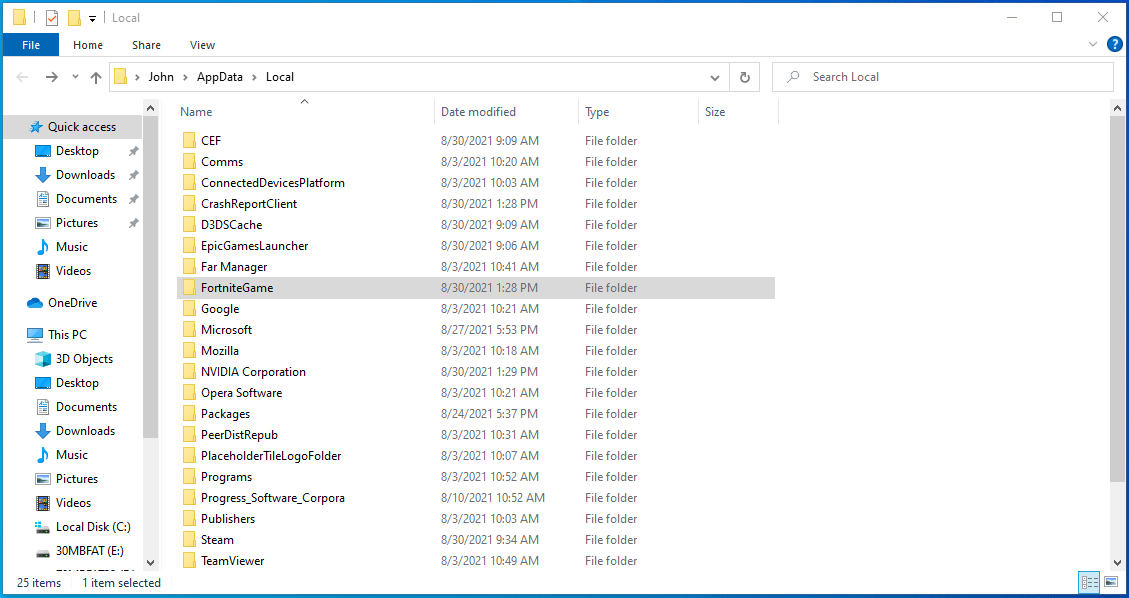Viewport: 1129px width, 598px height.
Task: Open 30MBFAT (E:) drive in navigation pane
Action: tap(89, 551)
